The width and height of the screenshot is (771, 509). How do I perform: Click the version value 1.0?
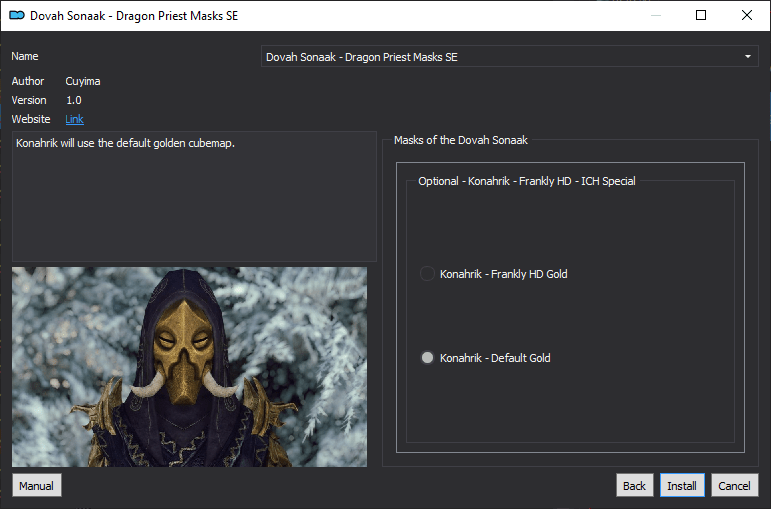pos(74,100)
